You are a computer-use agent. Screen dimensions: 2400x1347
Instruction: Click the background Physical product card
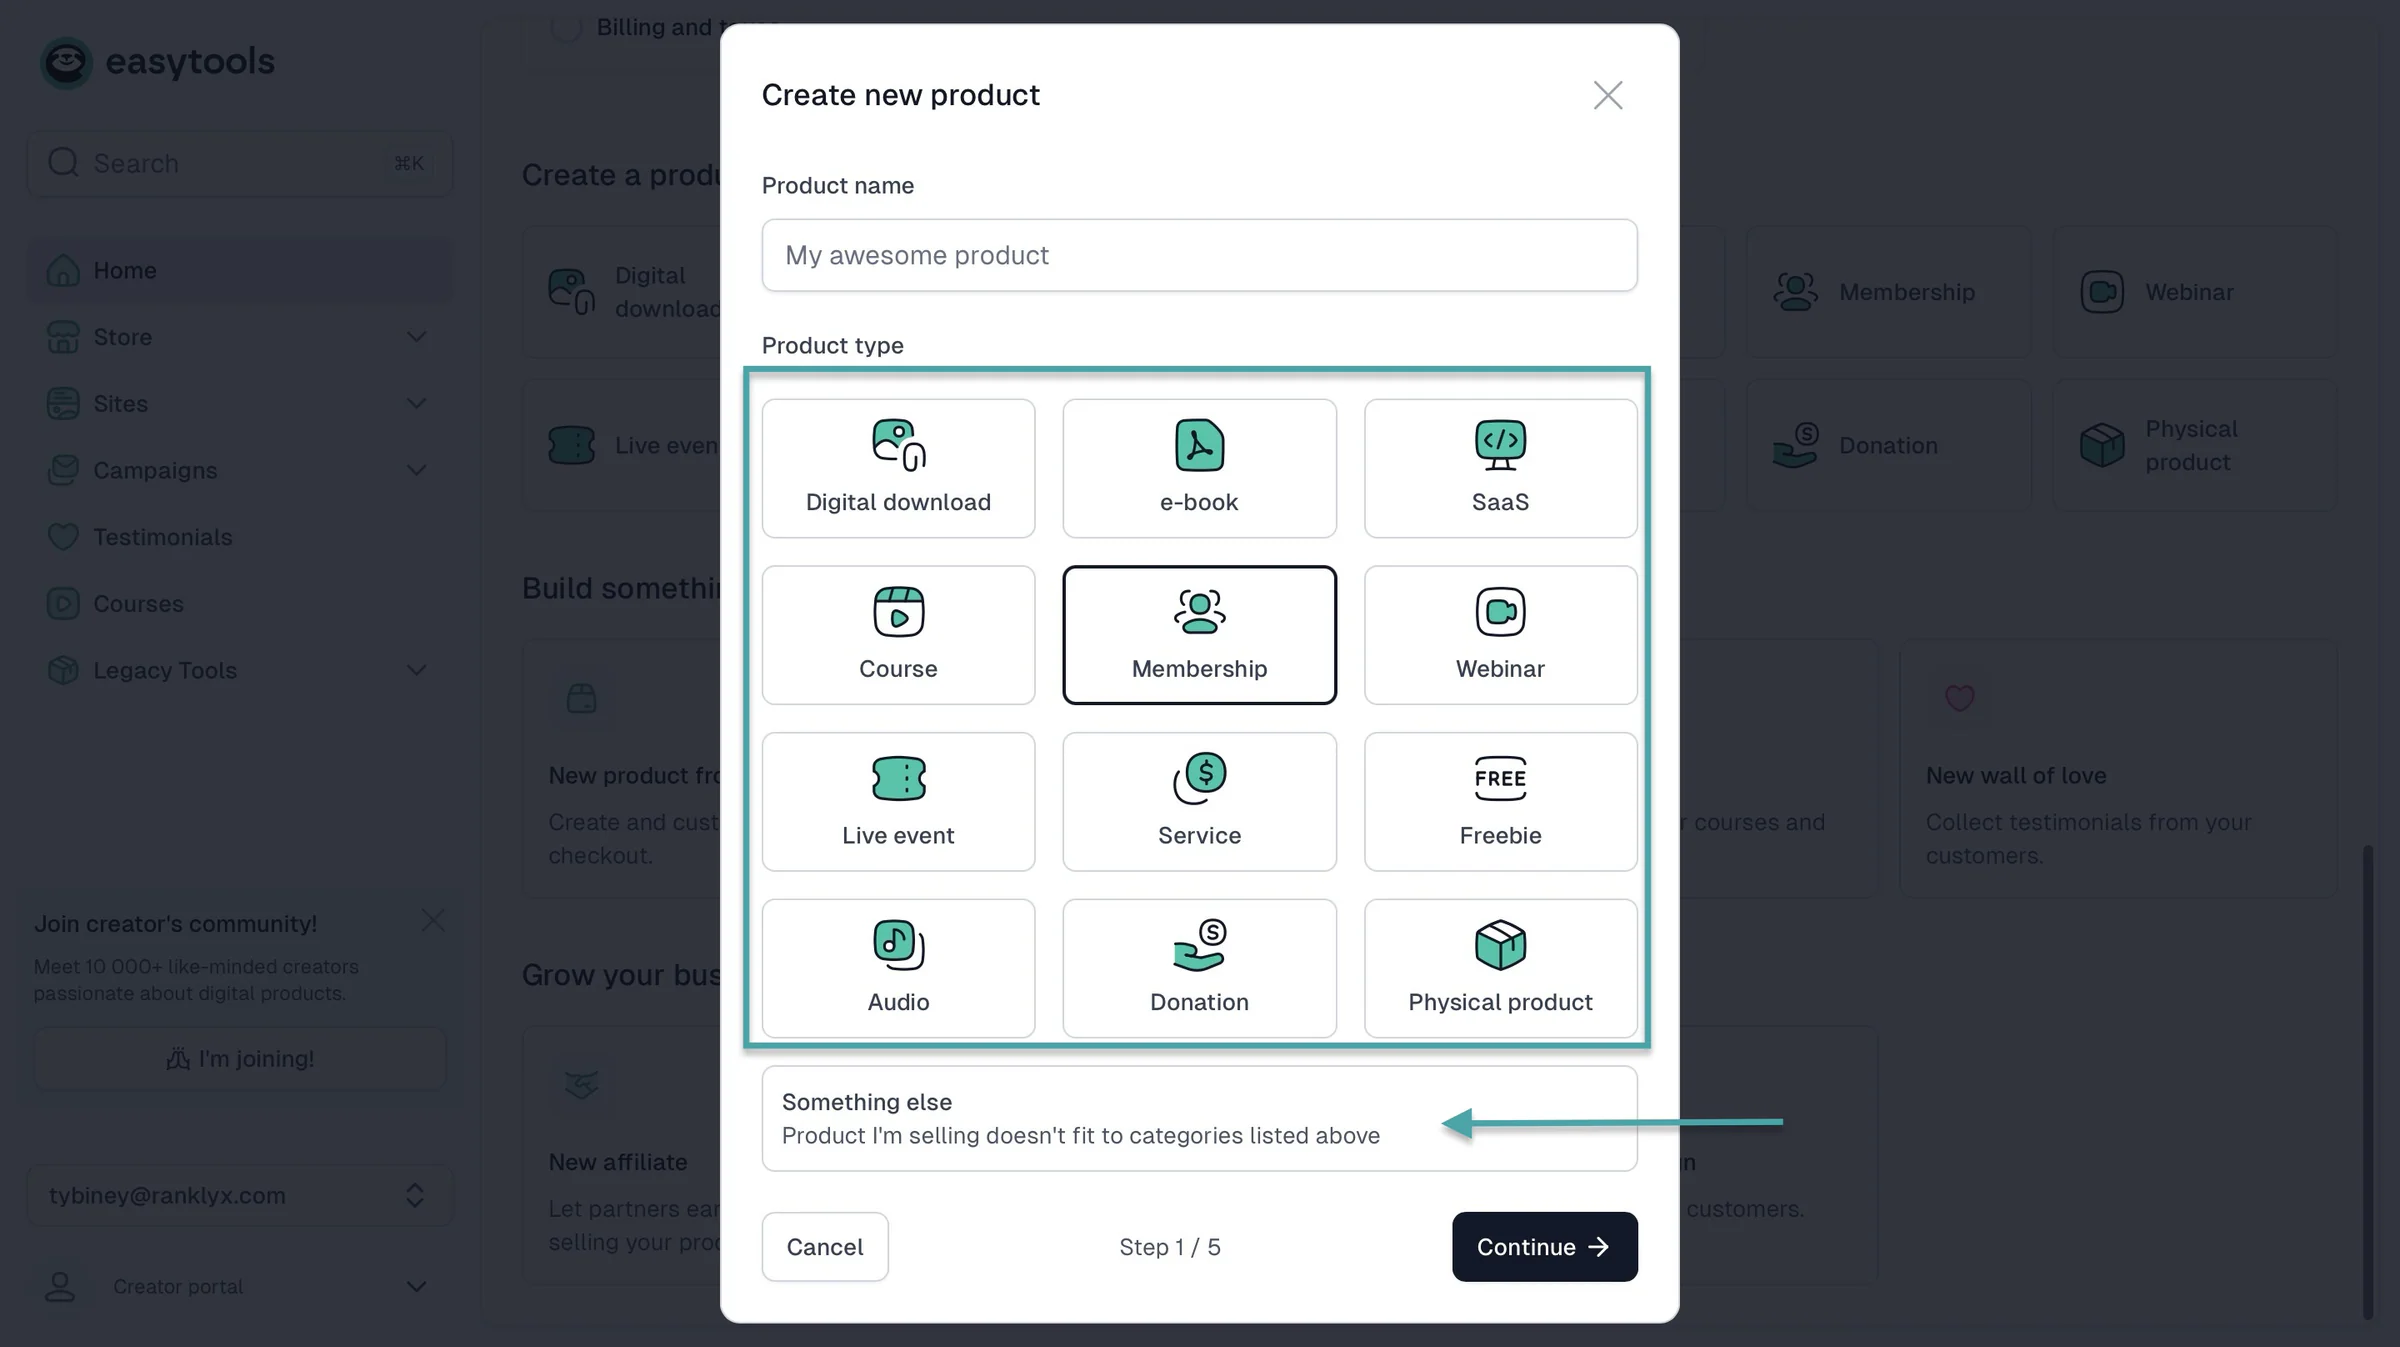2195,445
